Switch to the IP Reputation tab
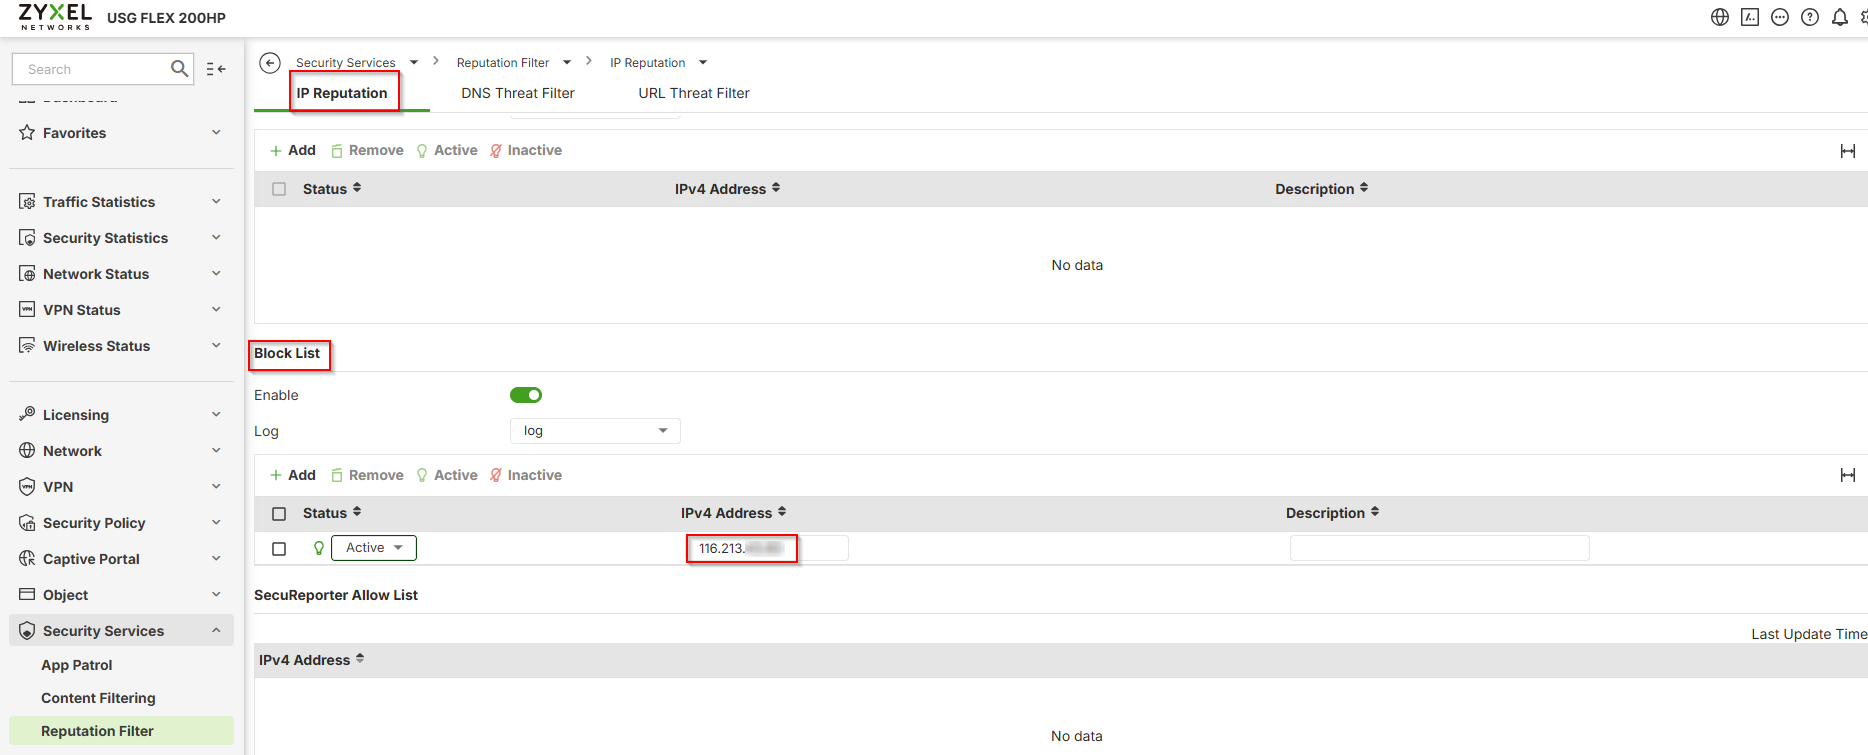Screen dimensions: 1868x755 342,93
